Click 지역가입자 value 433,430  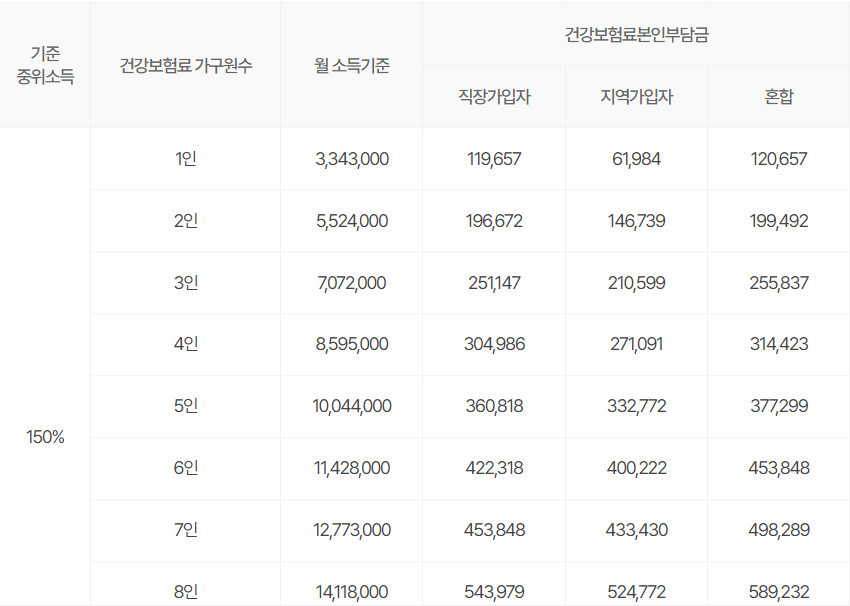pos(636,530)
